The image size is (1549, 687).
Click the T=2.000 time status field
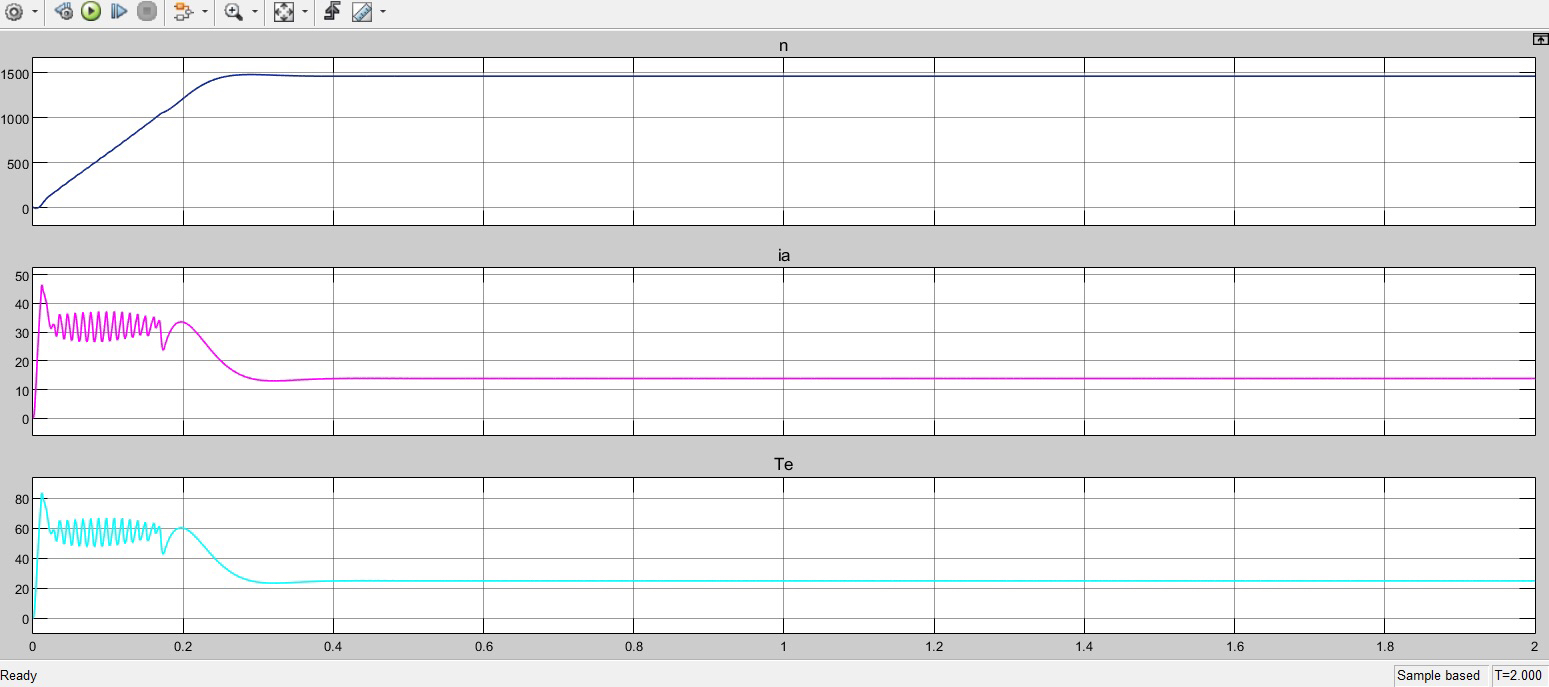(1519, 676)
